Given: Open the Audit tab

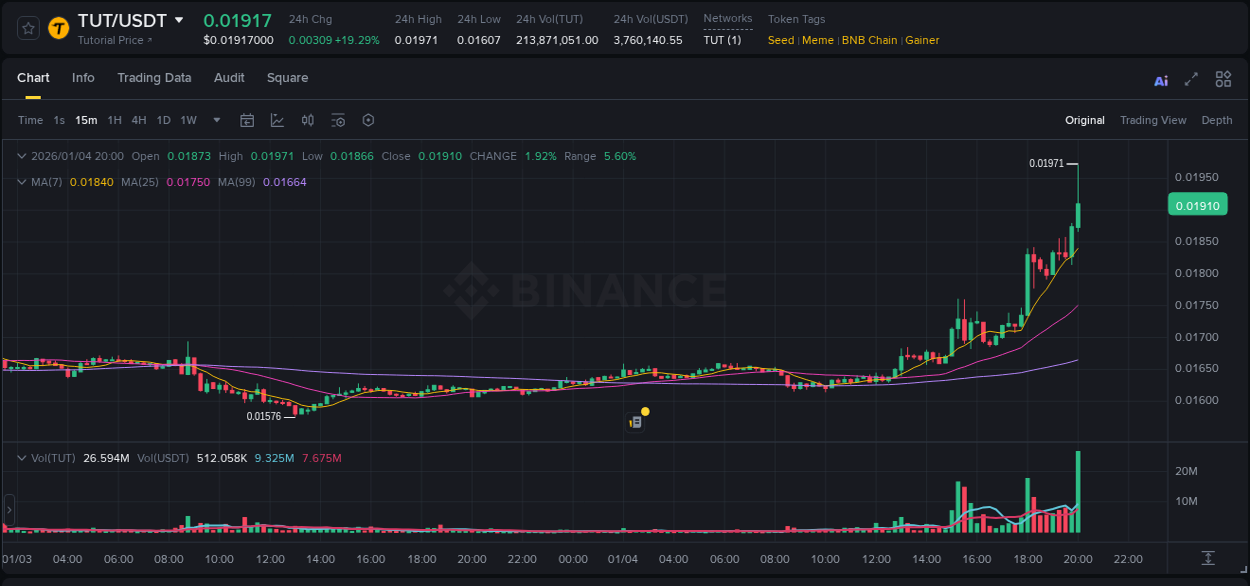Looking at the screenshot, I should point(229,78).
